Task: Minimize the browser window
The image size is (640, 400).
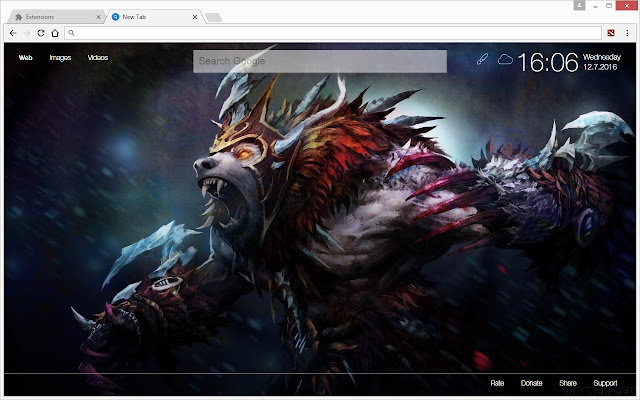Action: [x=596, y=6]
